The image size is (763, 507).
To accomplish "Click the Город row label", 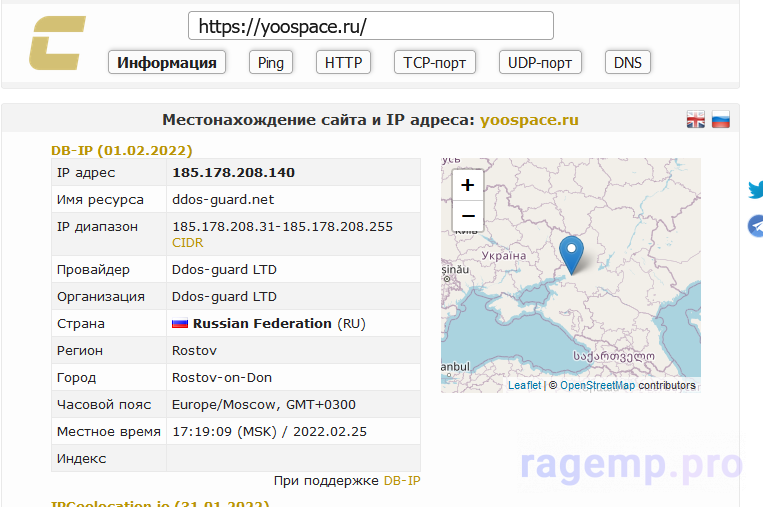I will point(76,378).
